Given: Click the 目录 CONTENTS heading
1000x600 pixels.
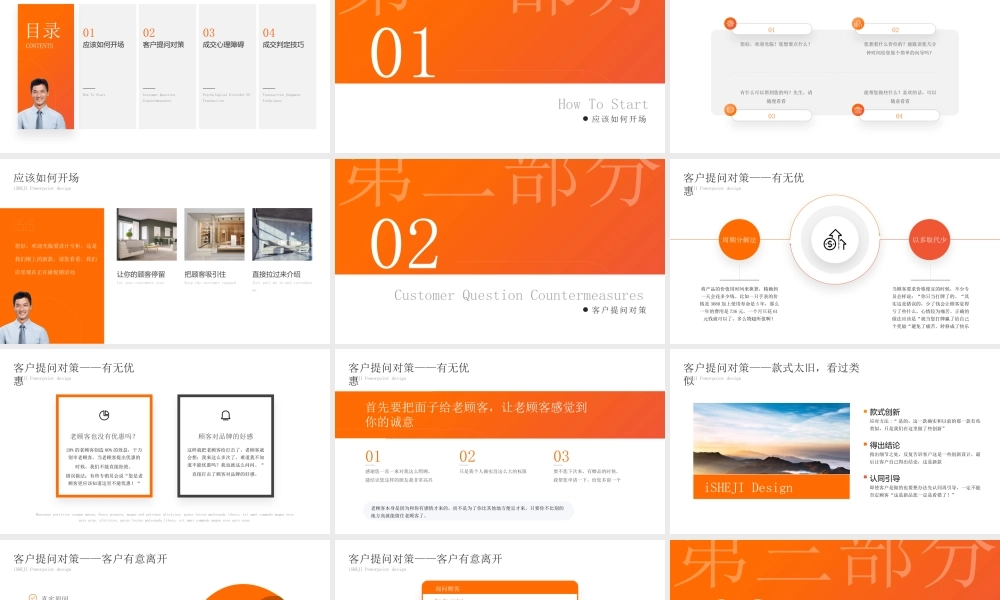Looking at the screenshot, I should click(x=43, y=34).
